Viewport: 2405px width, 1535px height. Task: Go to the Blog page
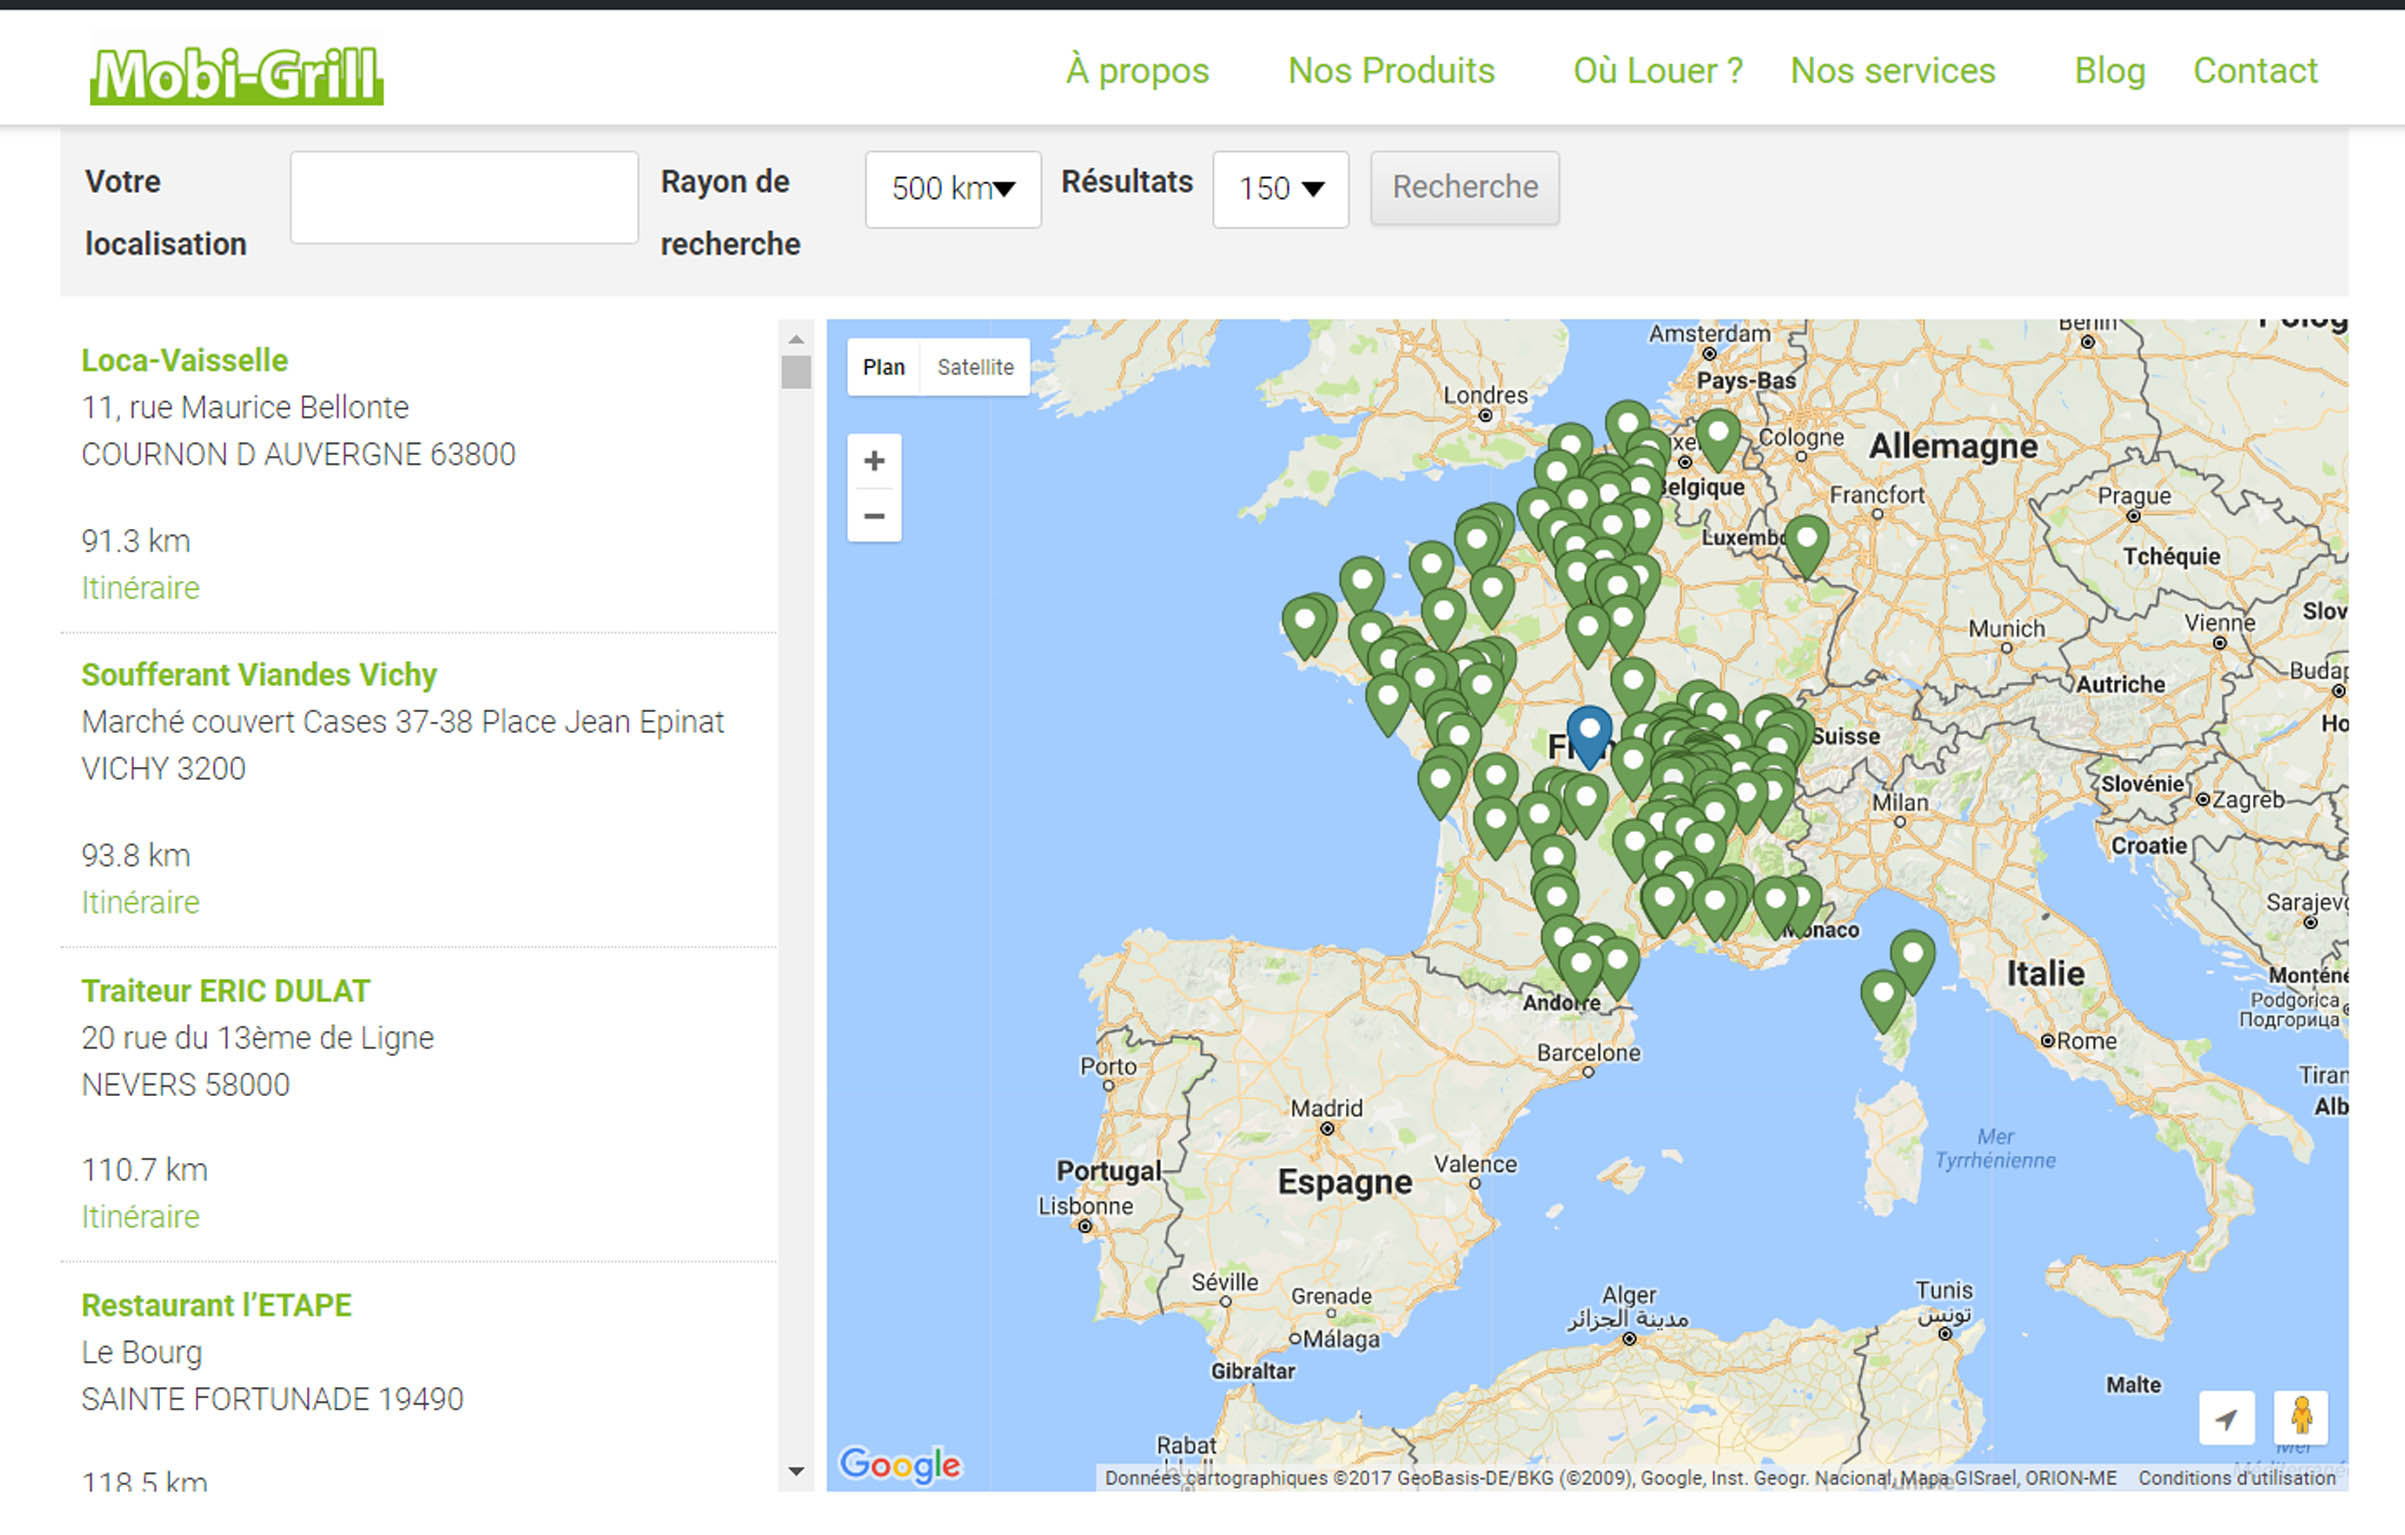(x=2110, y=71)
